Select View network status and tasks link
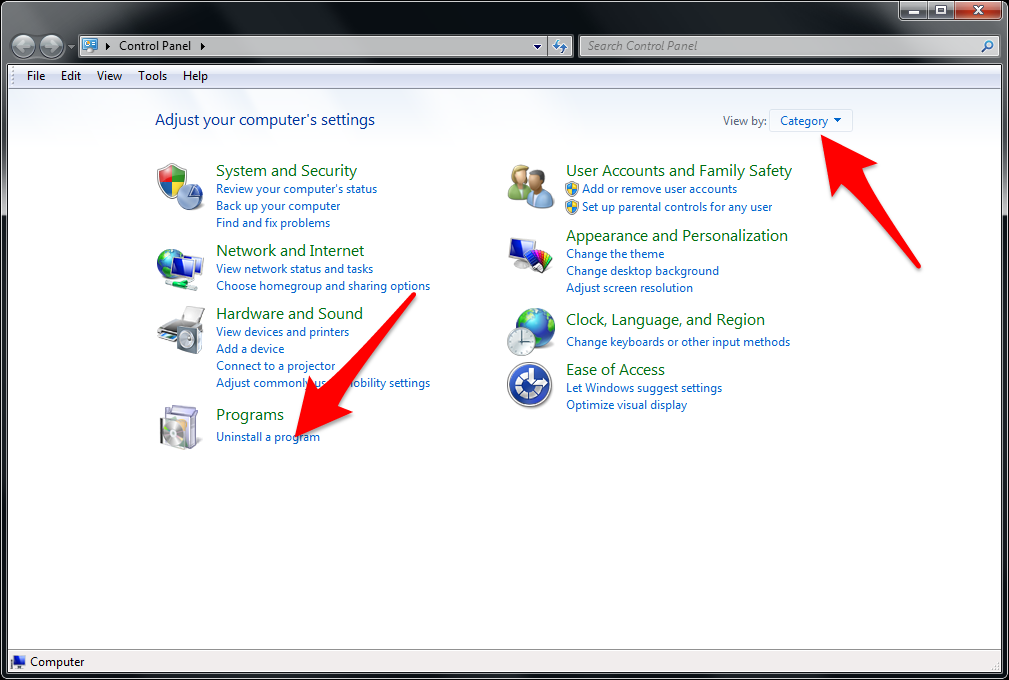Image resolution: width=1009 pixels, height=680 pixels. tap(294, 269)
